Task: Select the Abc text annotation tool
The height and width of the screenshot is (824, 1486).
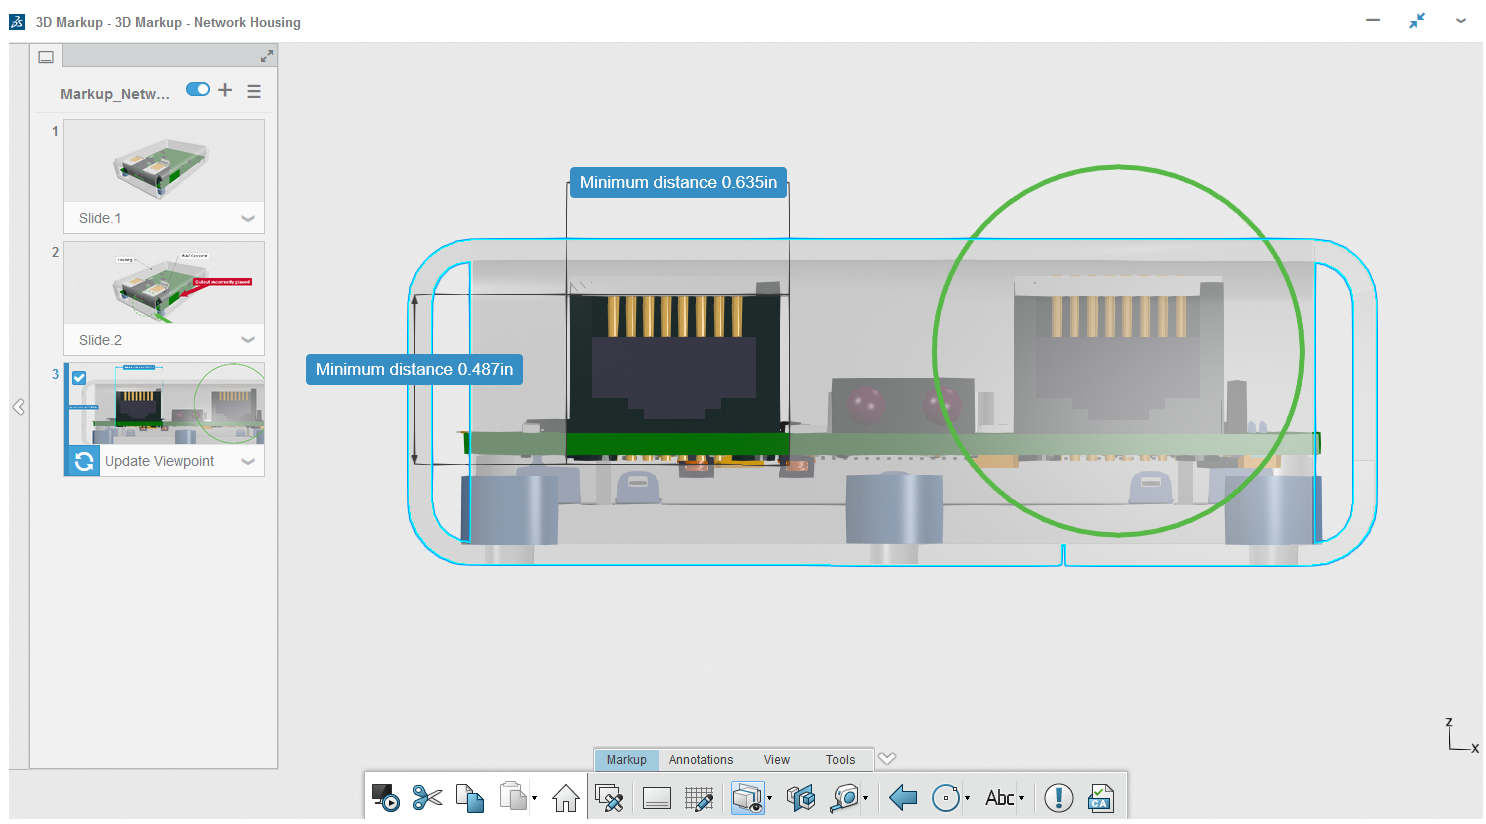Action: [999, 797]
